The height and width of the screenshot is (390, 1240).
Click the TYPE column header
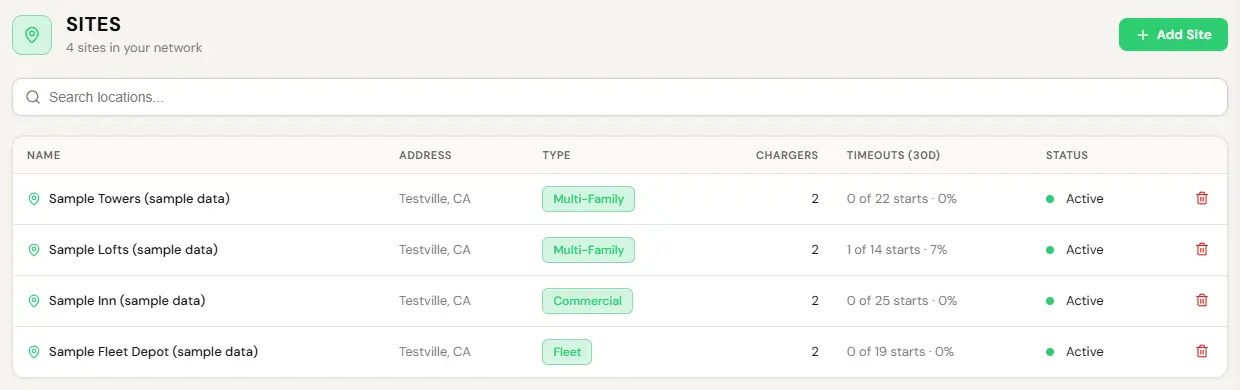[556, 156]
